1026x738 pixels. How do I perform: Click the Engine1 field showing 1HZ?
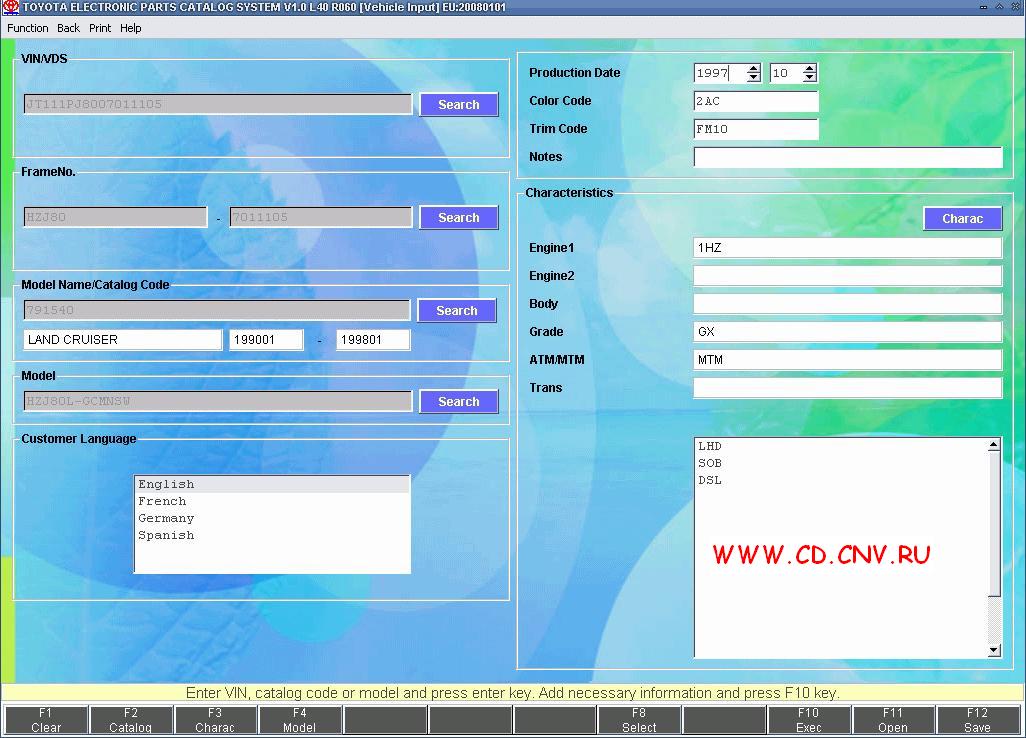tap(848, 248)
